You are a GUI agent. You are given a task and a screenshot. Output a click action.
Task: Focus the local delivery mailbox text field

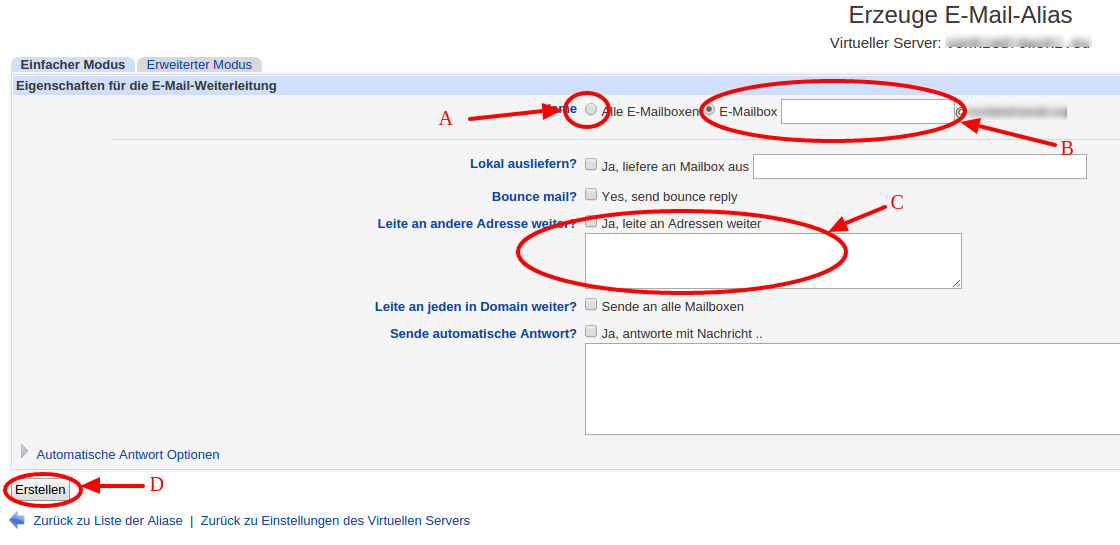pyautogui.click(x=919, y=167)
